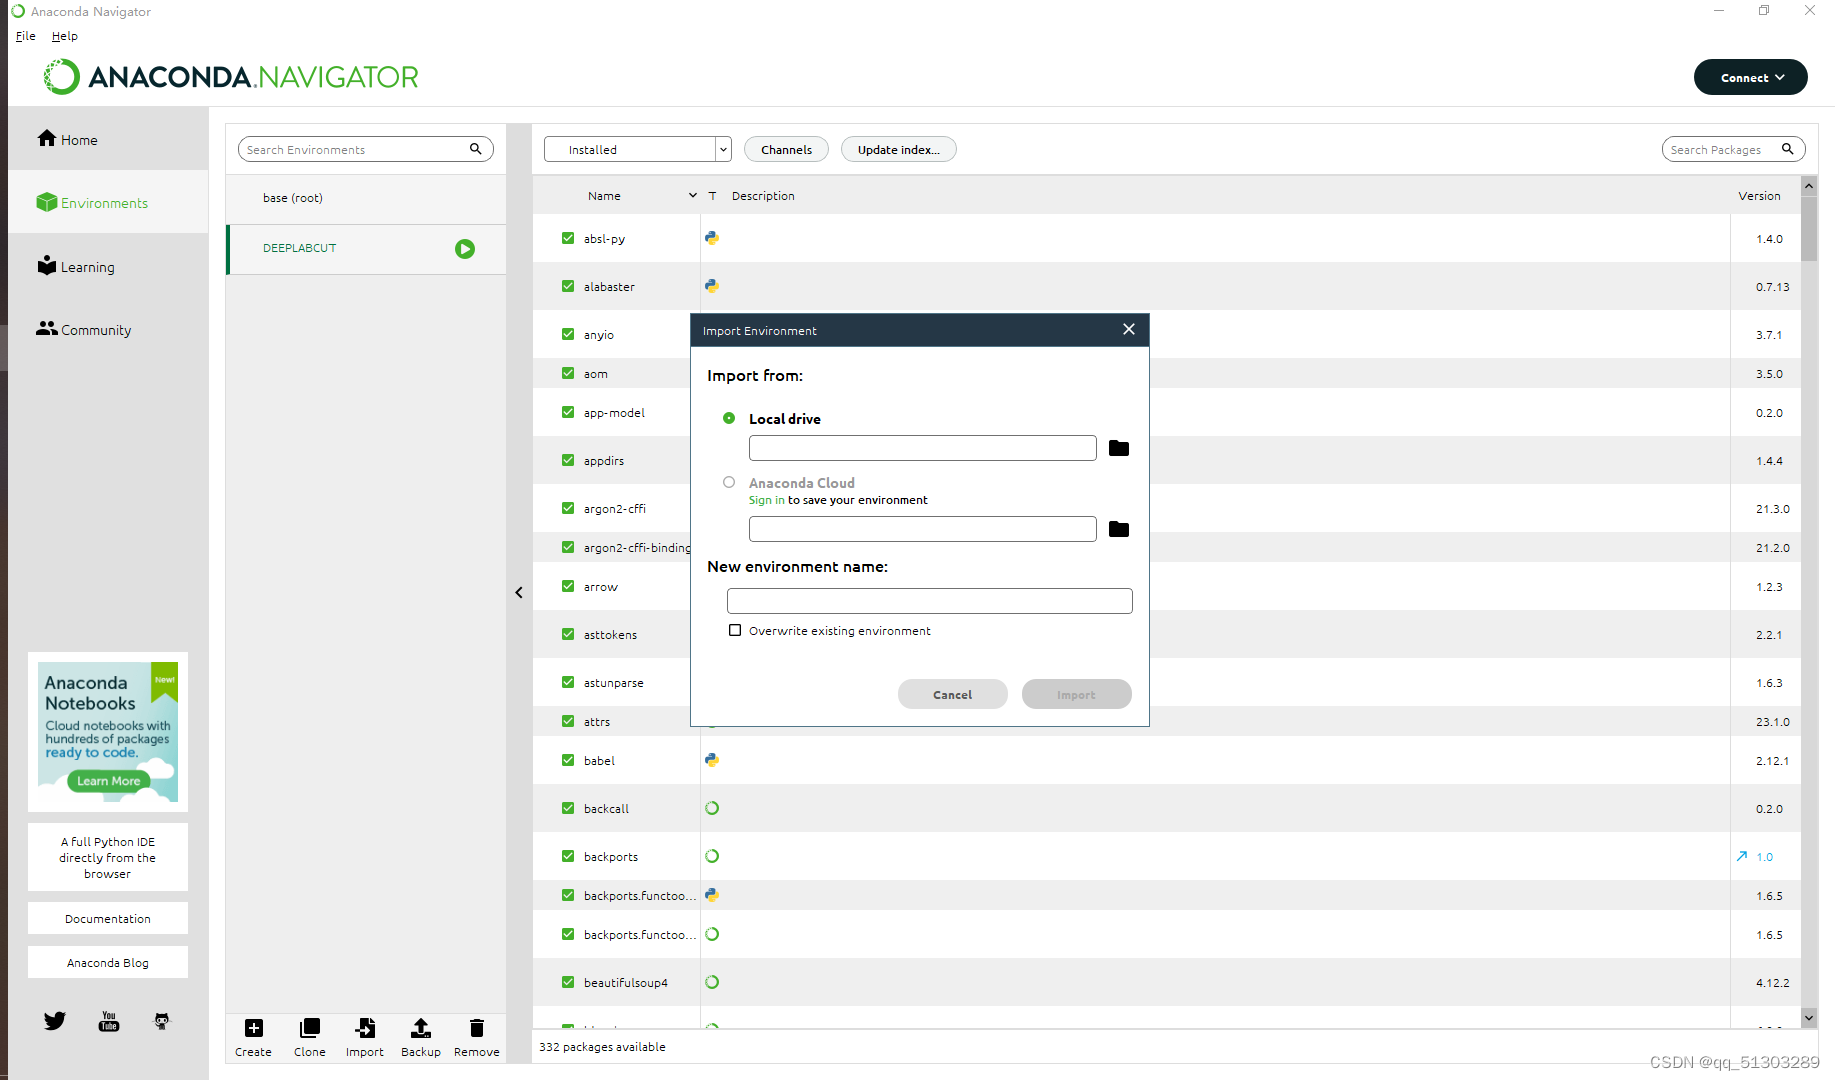Click the Anaconda Cloud path input field
The height and width of the screenshot is (1080, 1835).
[923, 529]
